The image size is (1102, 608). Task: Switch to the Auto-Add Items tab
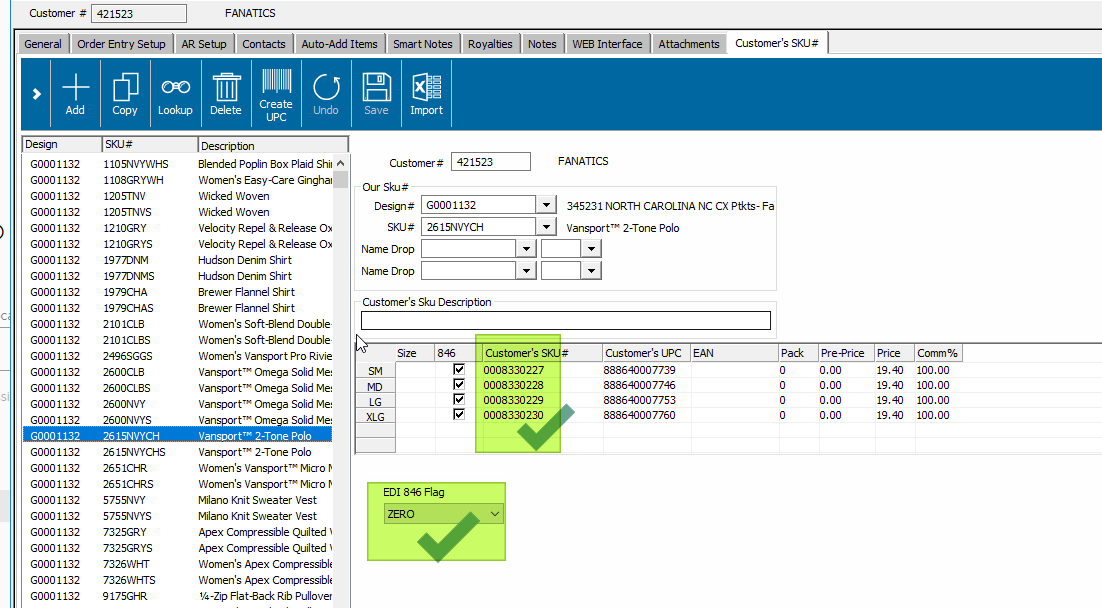click(339, 44)
